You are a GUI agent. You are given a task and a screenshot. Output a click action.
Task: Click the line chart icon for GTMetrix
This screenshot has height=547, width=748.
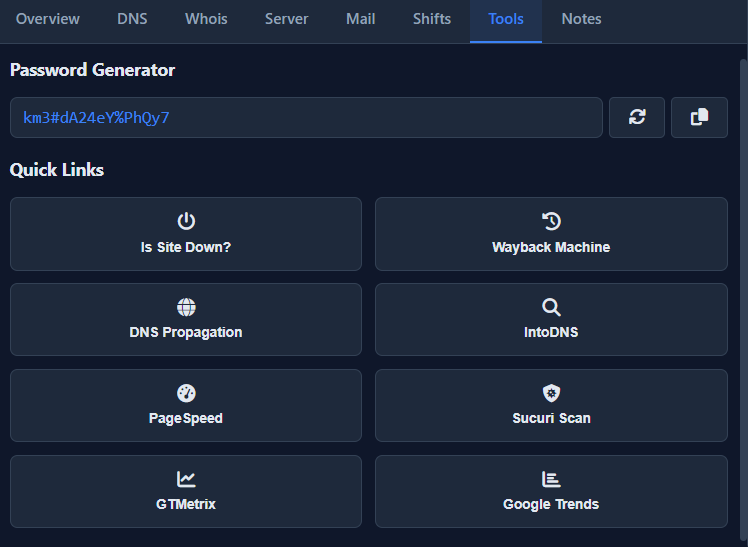[186, 479]
